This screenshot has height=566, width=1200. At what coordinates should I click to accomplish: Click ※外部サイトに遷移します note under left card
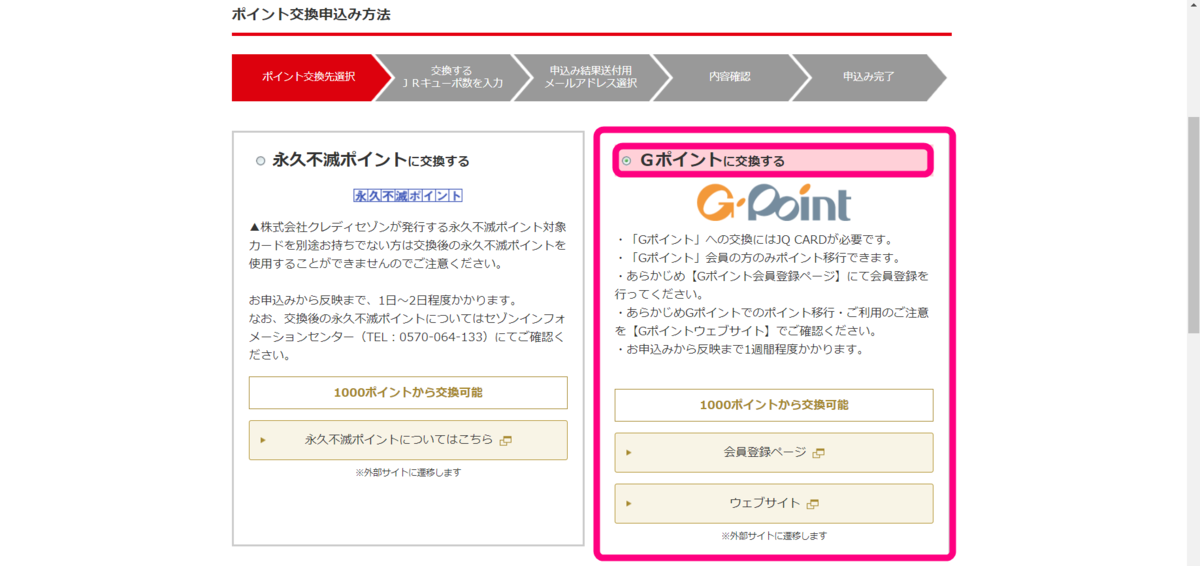tap(408, 473)
